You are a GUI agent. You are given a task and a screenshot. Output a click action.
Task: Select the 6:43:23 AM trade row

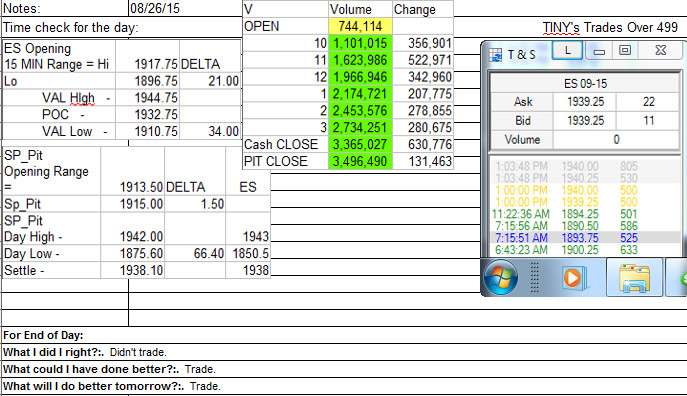click(585, 250)
